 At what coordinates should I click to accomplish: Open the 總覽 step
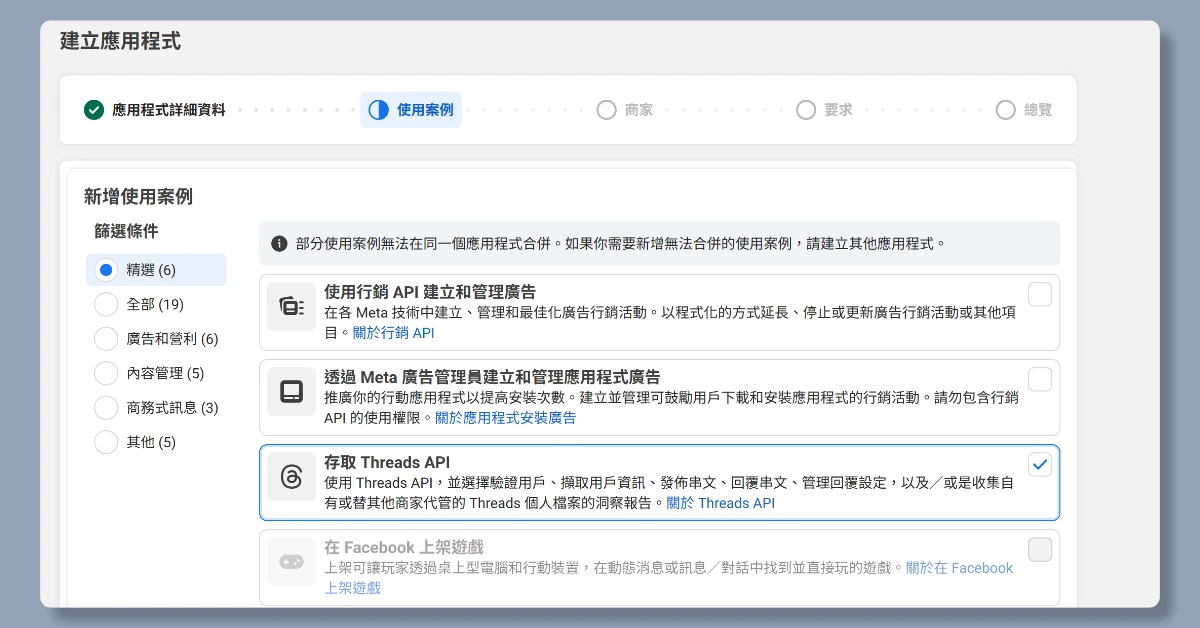tap(1025, 110)
